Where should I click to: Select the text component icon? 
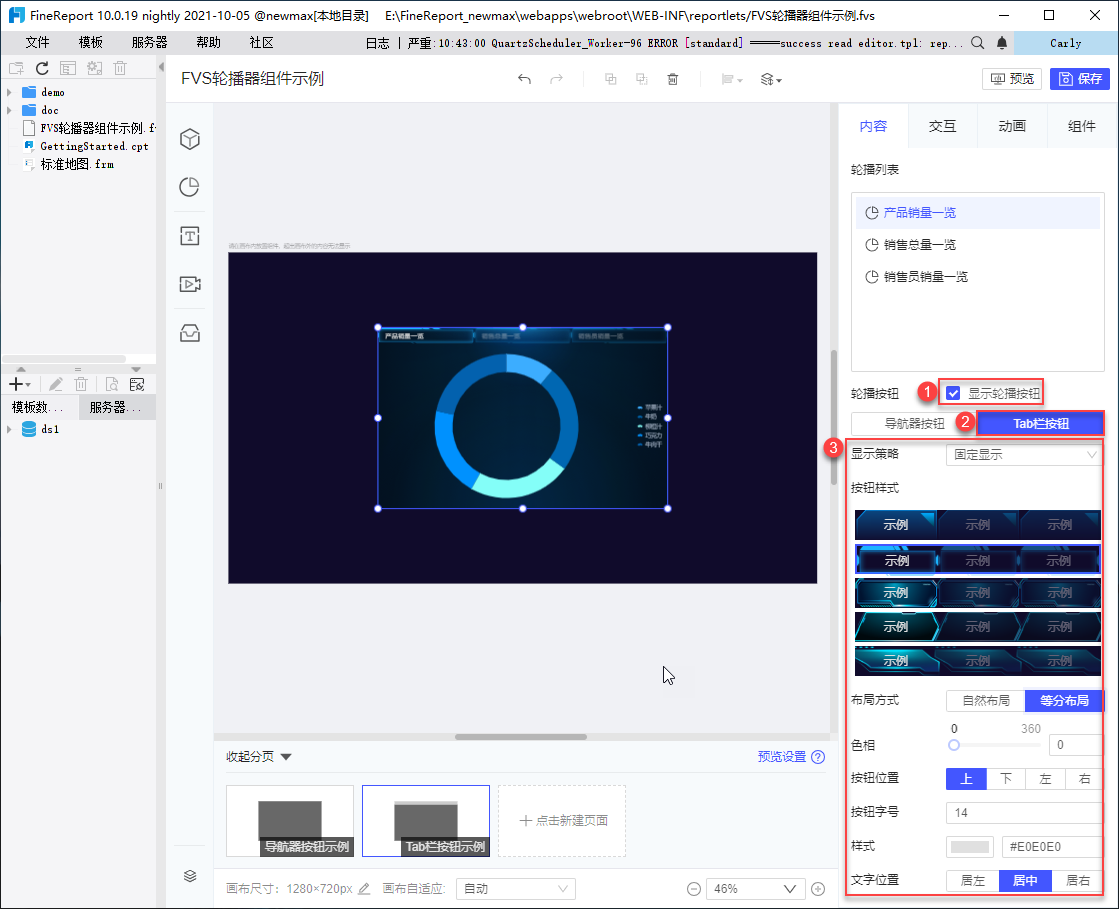(x=189, y=236)
